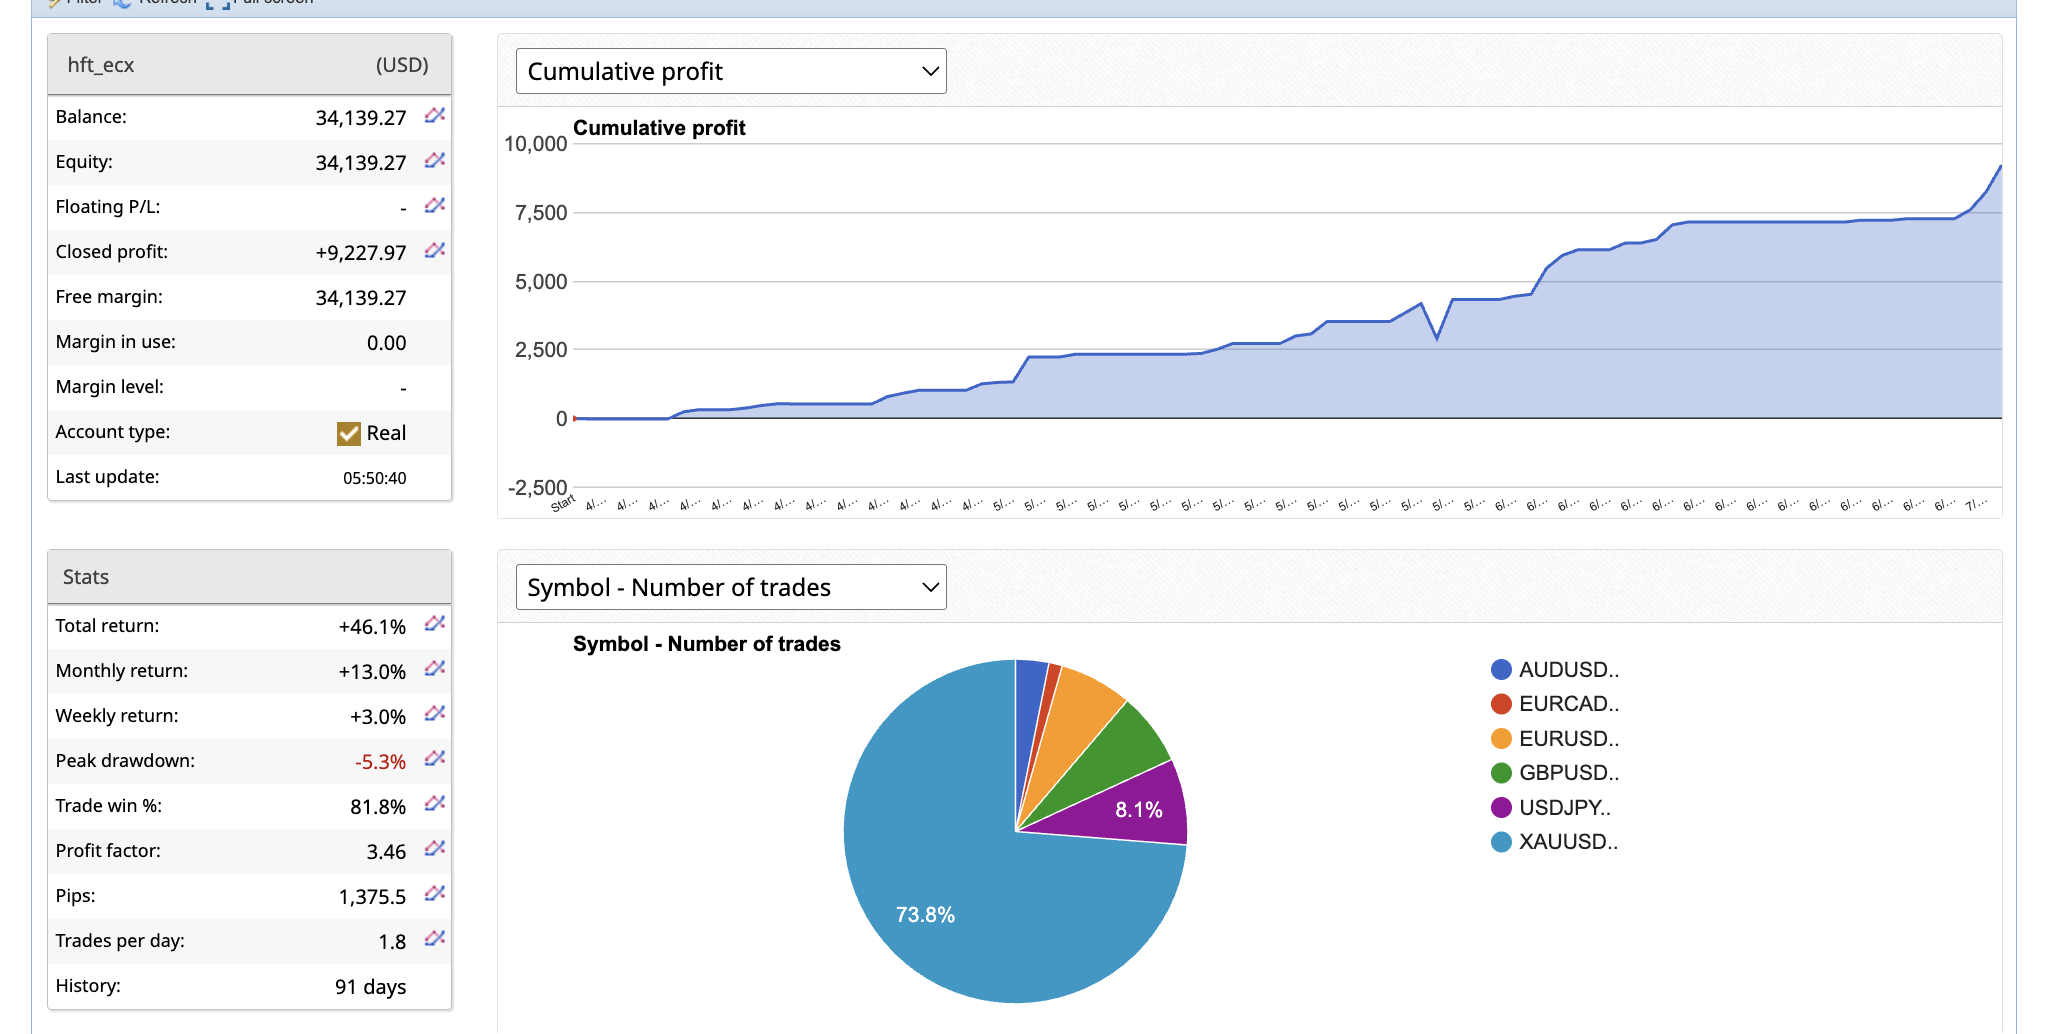This screenshot has height=1034, width=2060.
Task: Click the USDJPY legend label
Action: click(1564, 808)
